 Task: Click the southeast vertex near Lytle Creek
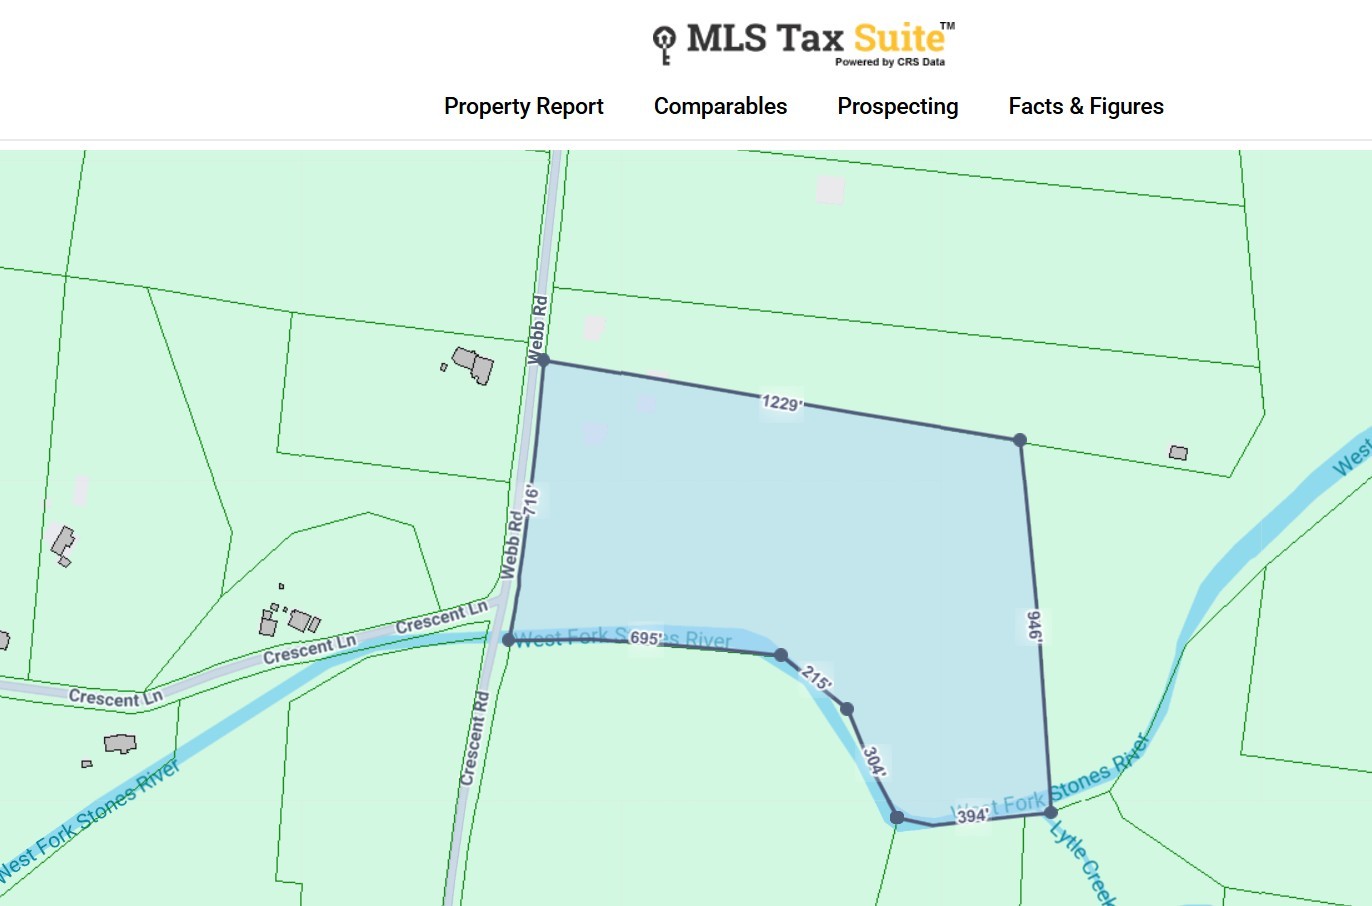pyautogui.click(x=1051, y=813)
